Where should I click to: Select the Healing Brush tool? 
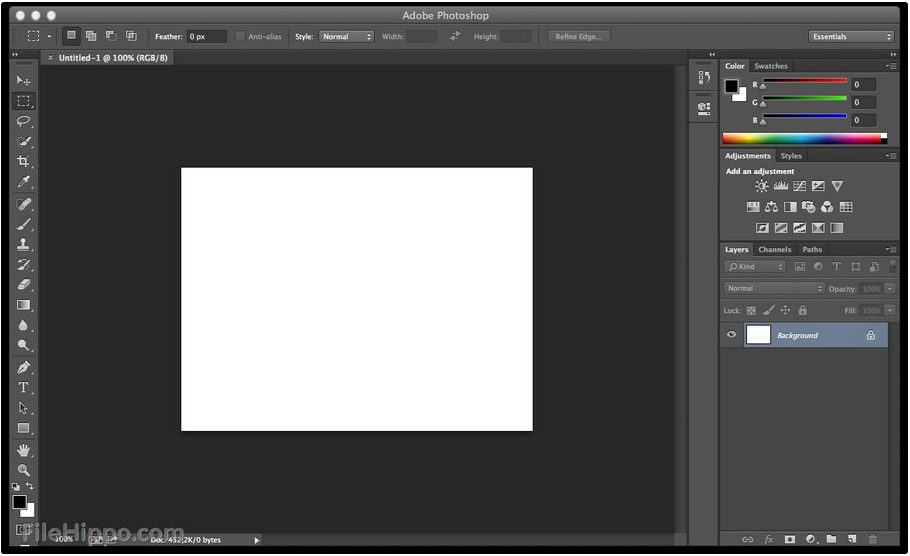pyautogui.click(x=23, y=204)
